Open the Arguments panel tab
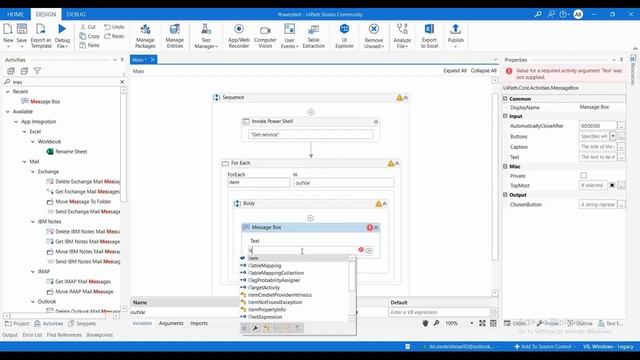This screenshot has height=360, width=640. (x=171, y=323)
